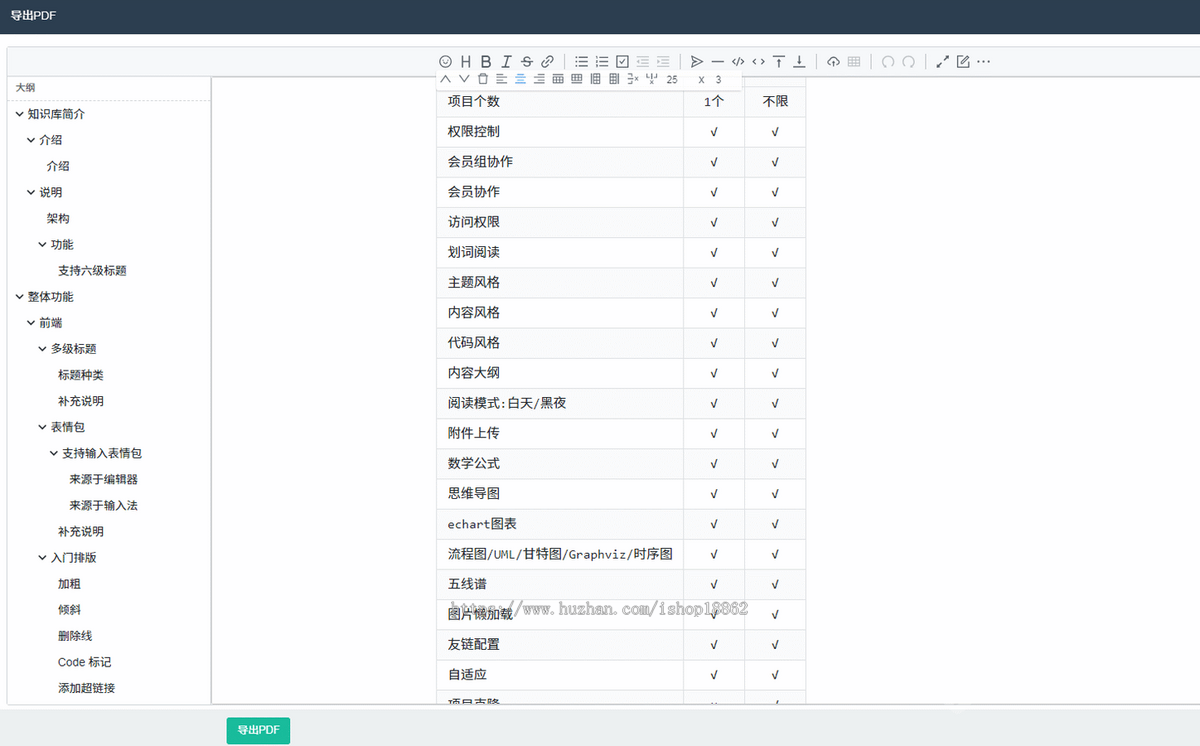Image resolution: width=1200 pixels, height=746 pixels.
Task: Open the emoji picker in editor toolbar
Action: (446, 61)
